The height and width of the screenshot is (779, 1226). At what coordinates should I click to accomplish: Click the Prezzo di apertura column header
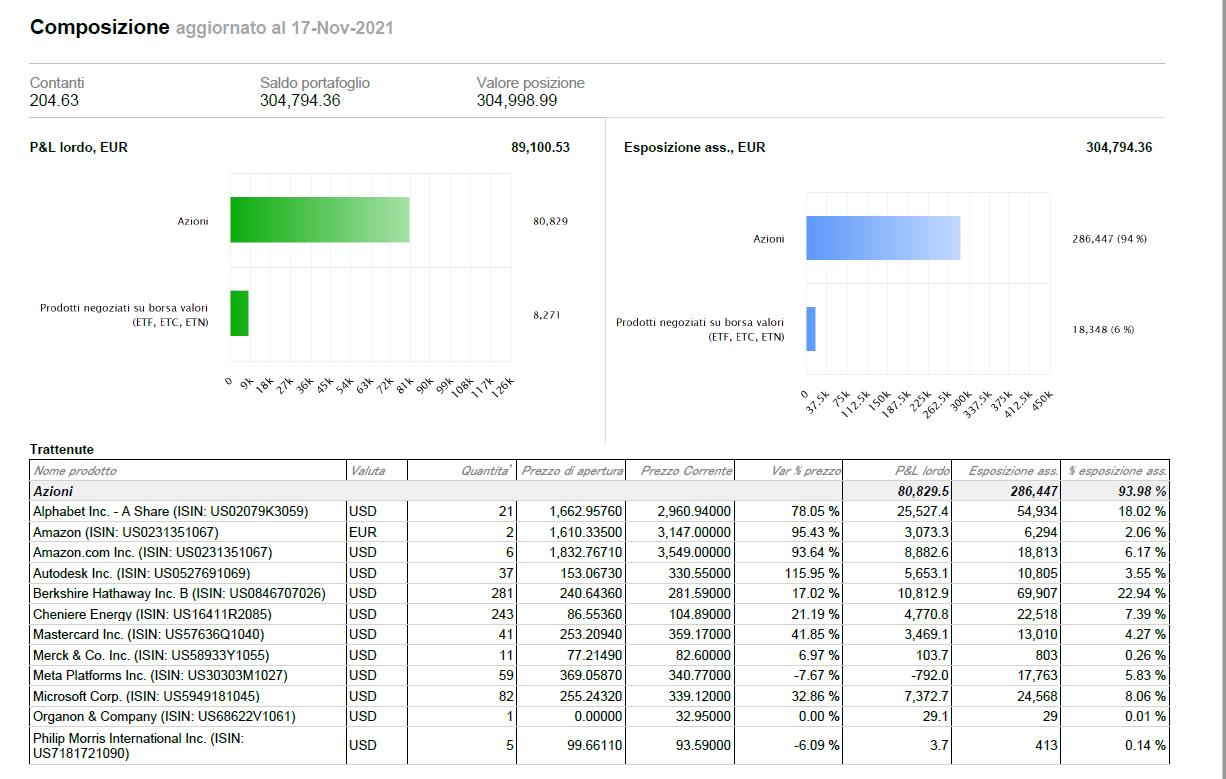point(572,470)
